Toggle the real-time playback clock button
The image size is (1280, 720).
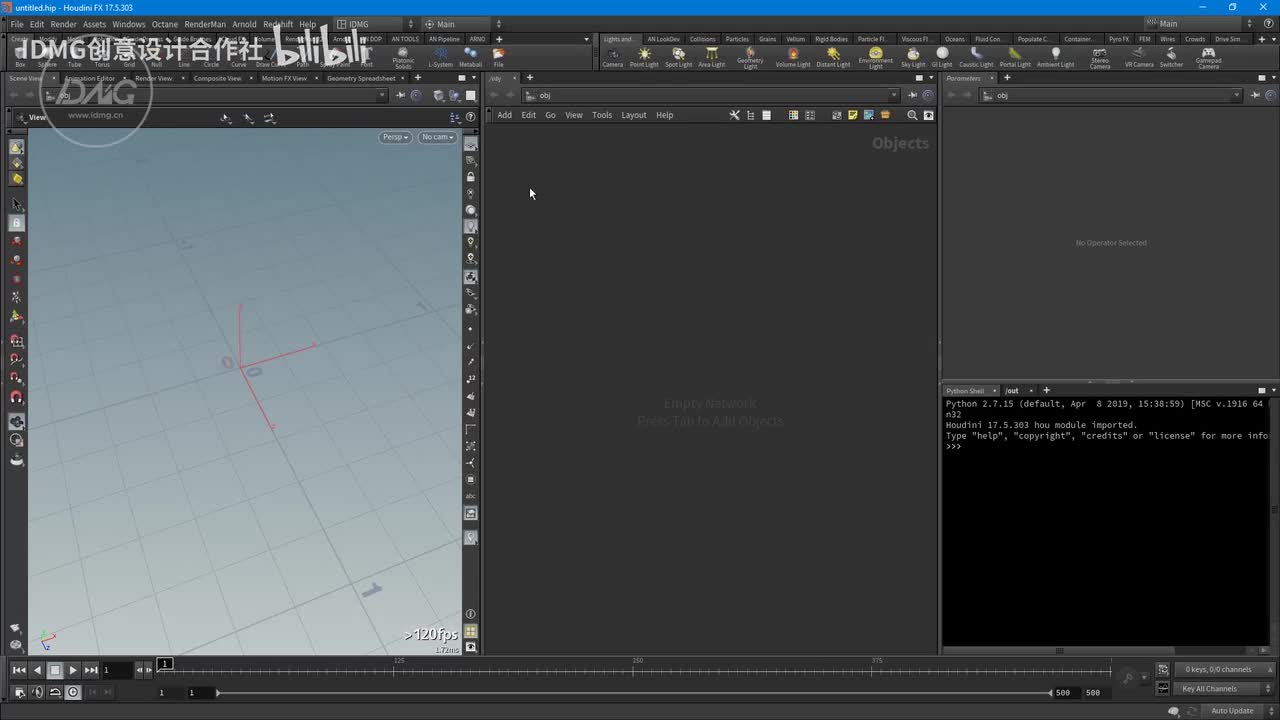point(73,692)
